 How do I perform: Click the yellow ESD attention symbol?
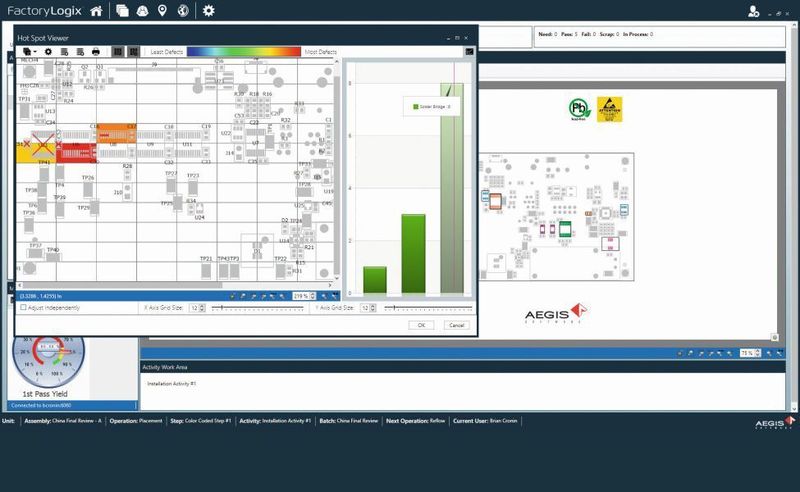(610, 109)
